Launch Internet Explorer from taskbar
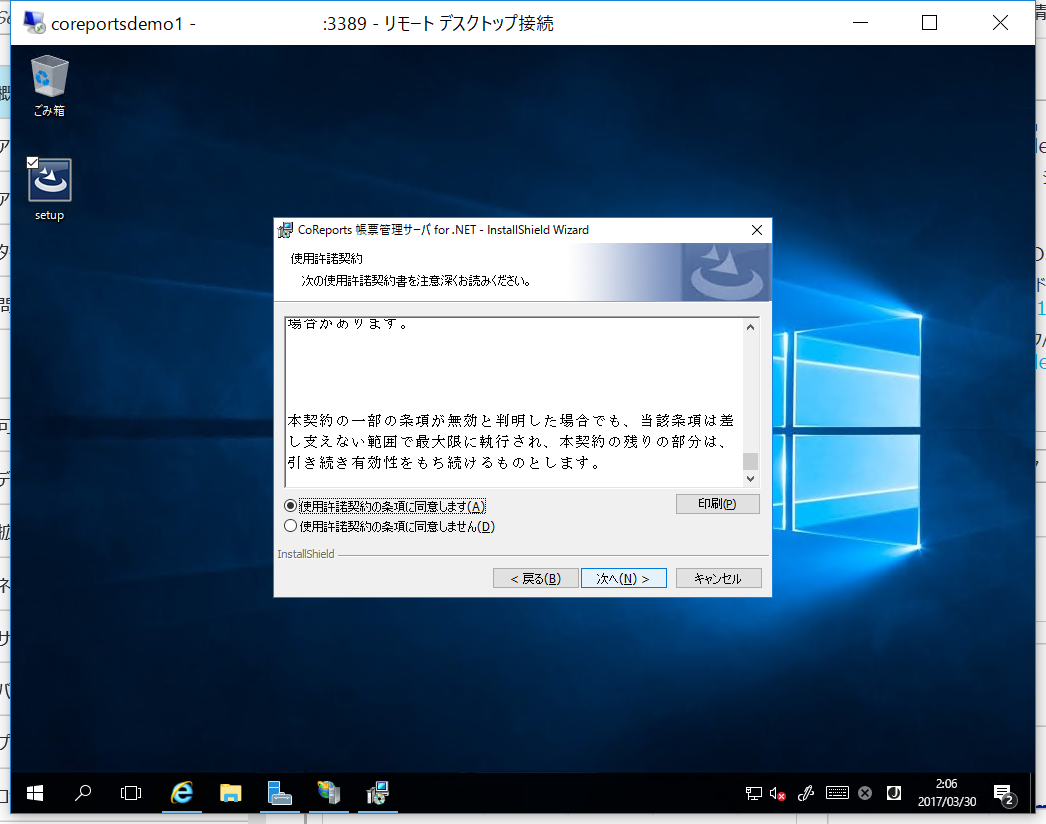 coord(181,793)
